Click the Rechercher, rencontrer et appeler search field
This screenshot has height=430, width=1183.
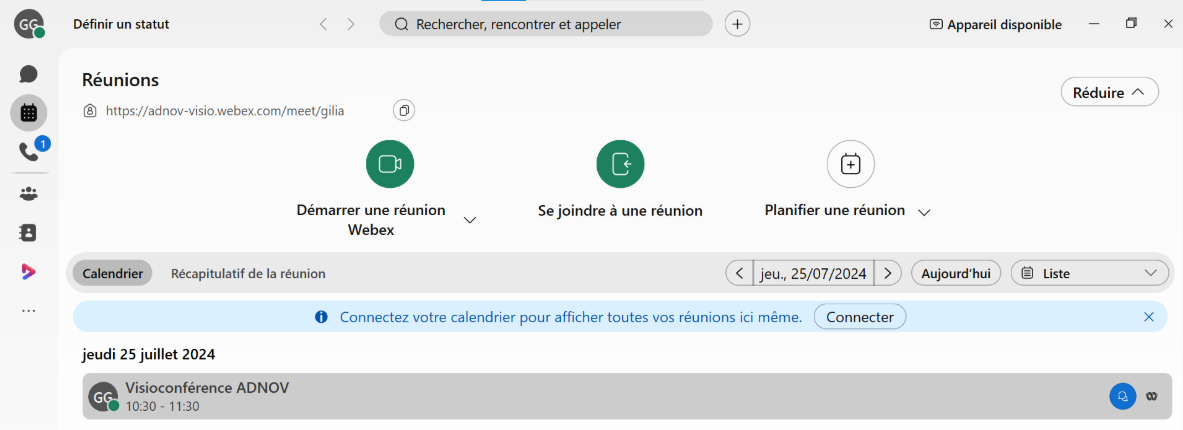click(546, 24)
